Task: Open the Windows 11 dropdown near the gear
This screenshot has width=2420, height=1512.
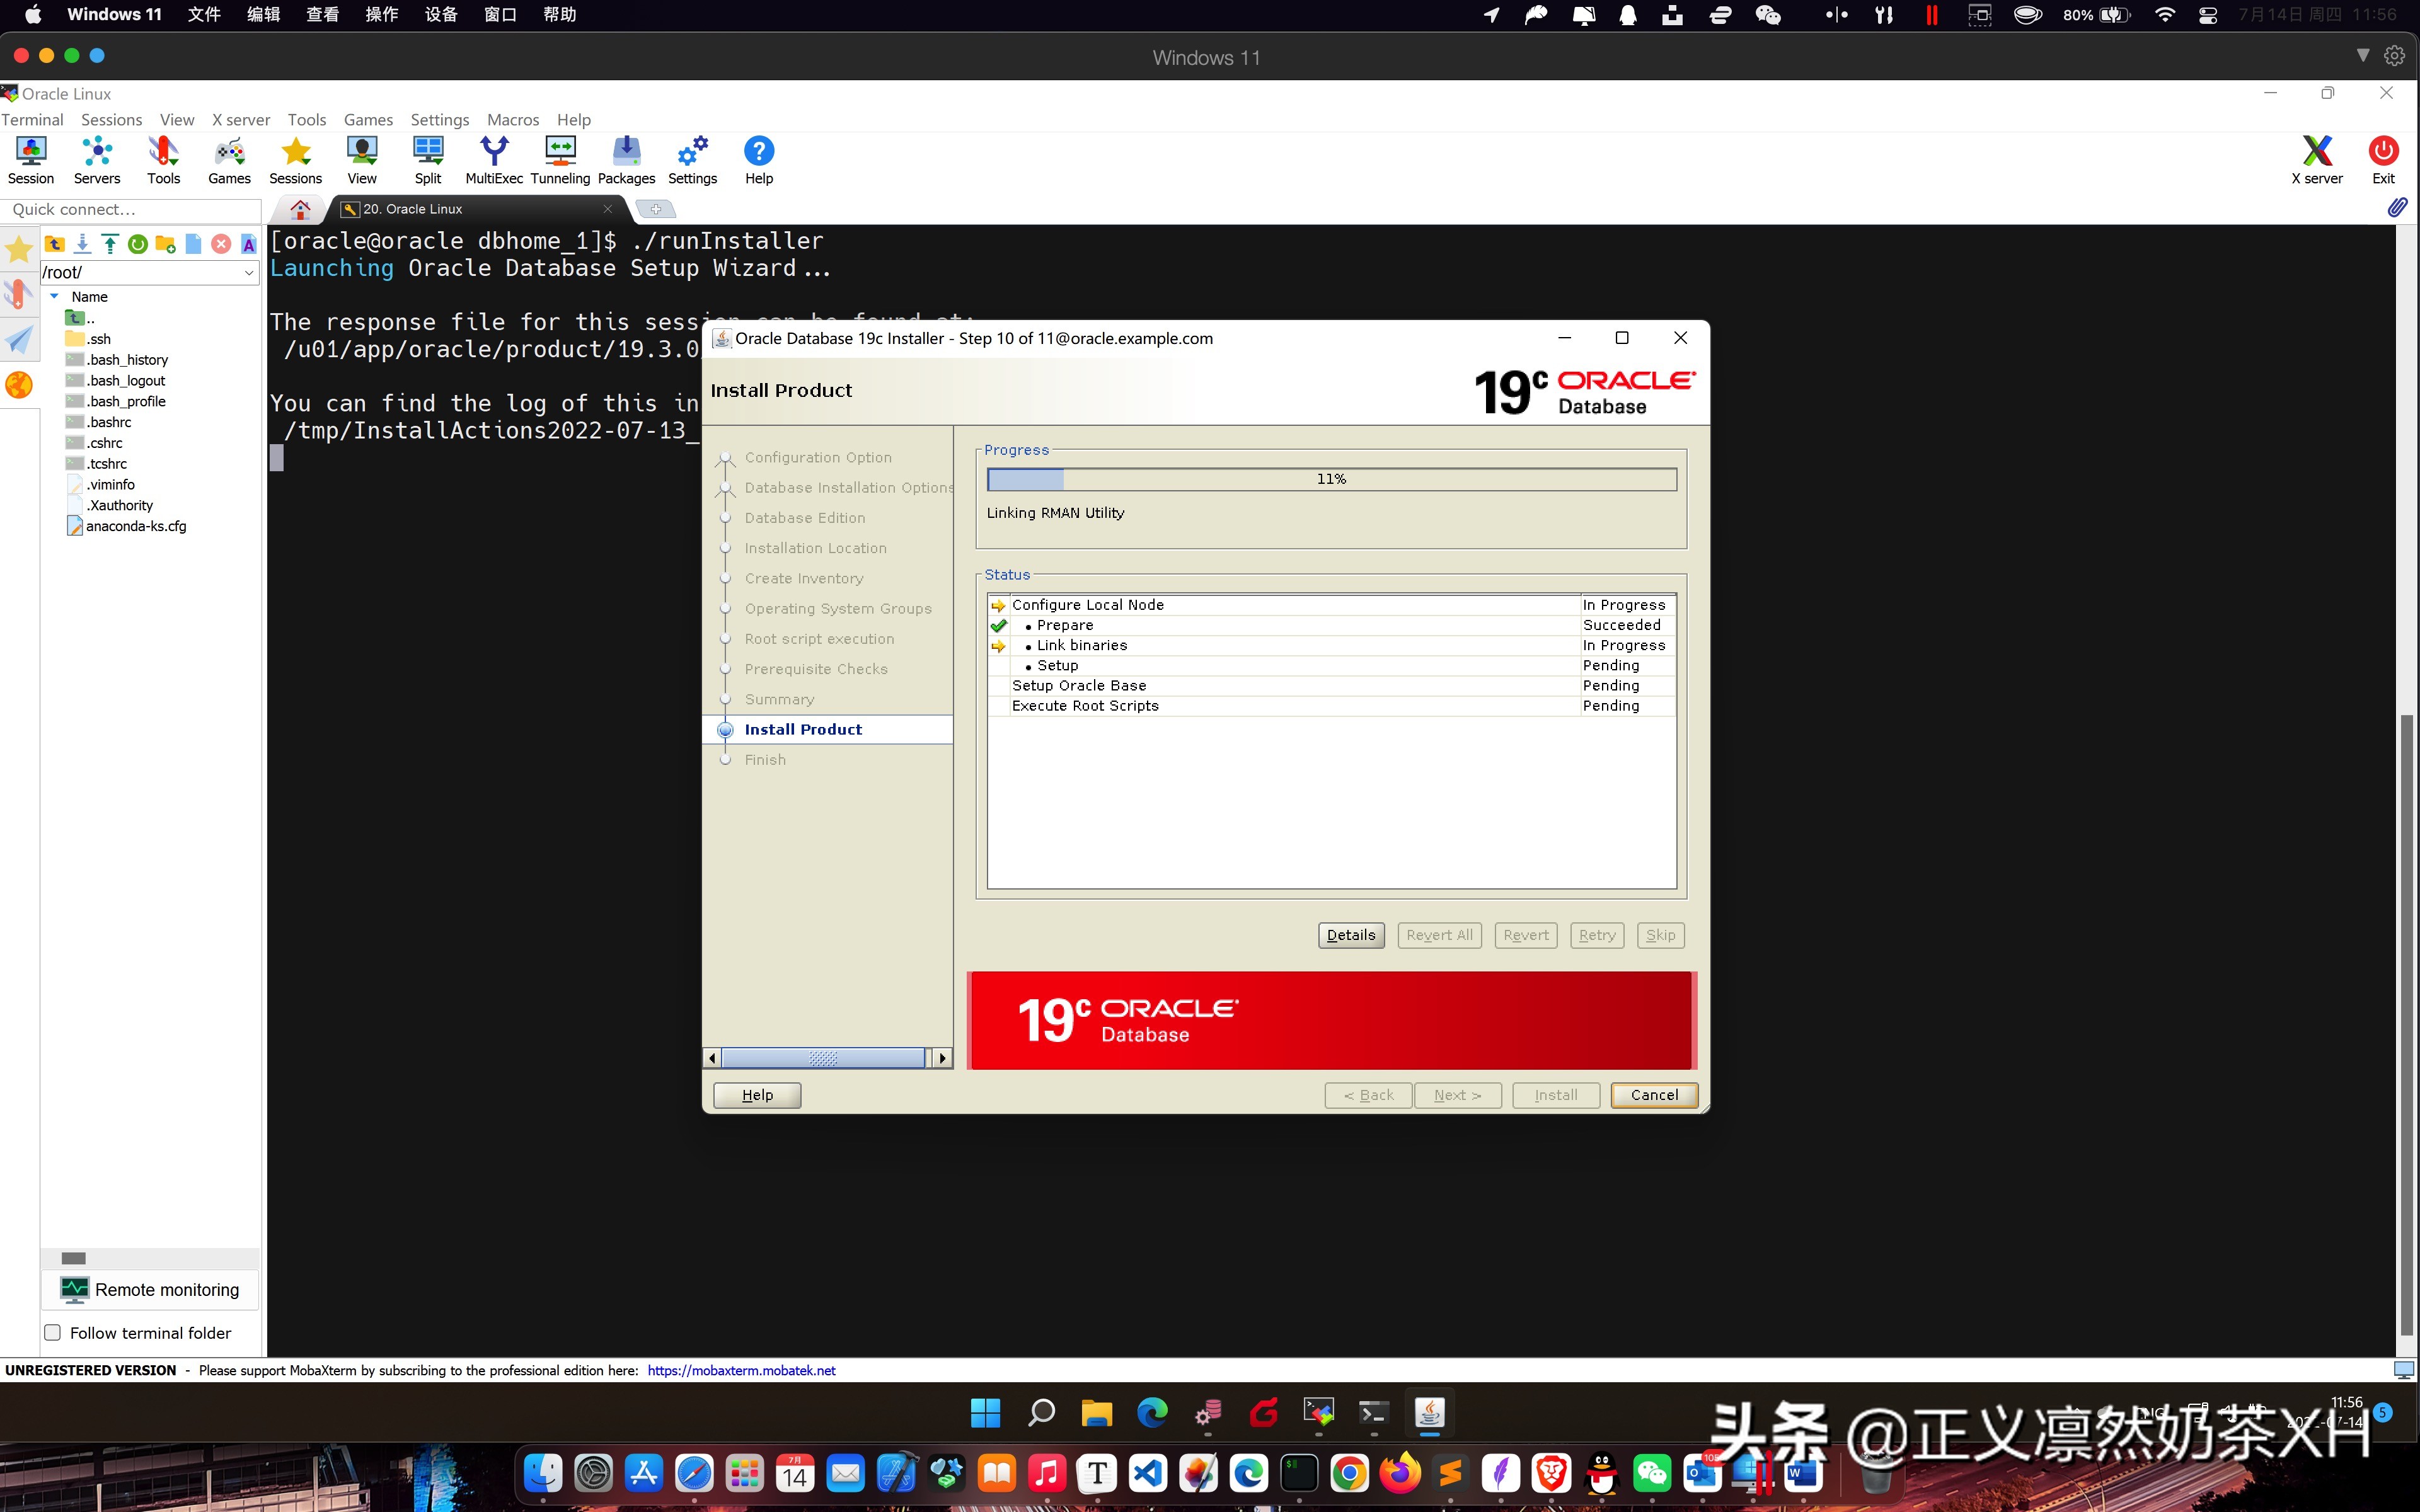Action: point(2362,55)
